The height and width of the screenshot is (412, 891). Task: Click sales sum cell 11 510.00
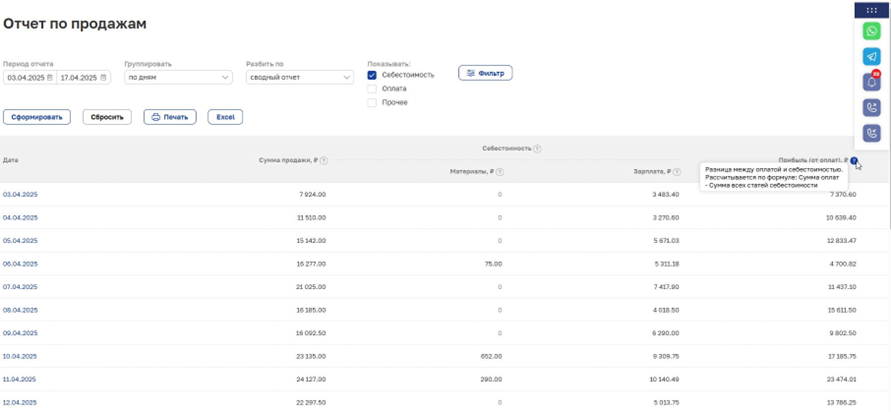point(311,218)
